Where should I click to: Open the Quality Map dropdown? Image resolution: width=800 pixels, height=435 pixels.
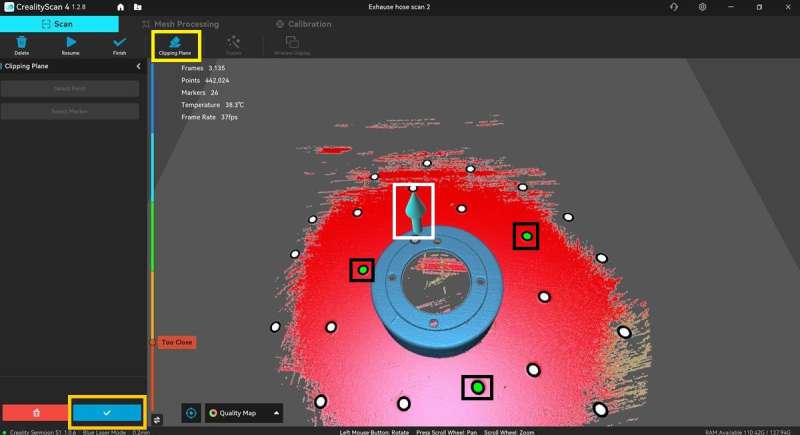point(243,412)
